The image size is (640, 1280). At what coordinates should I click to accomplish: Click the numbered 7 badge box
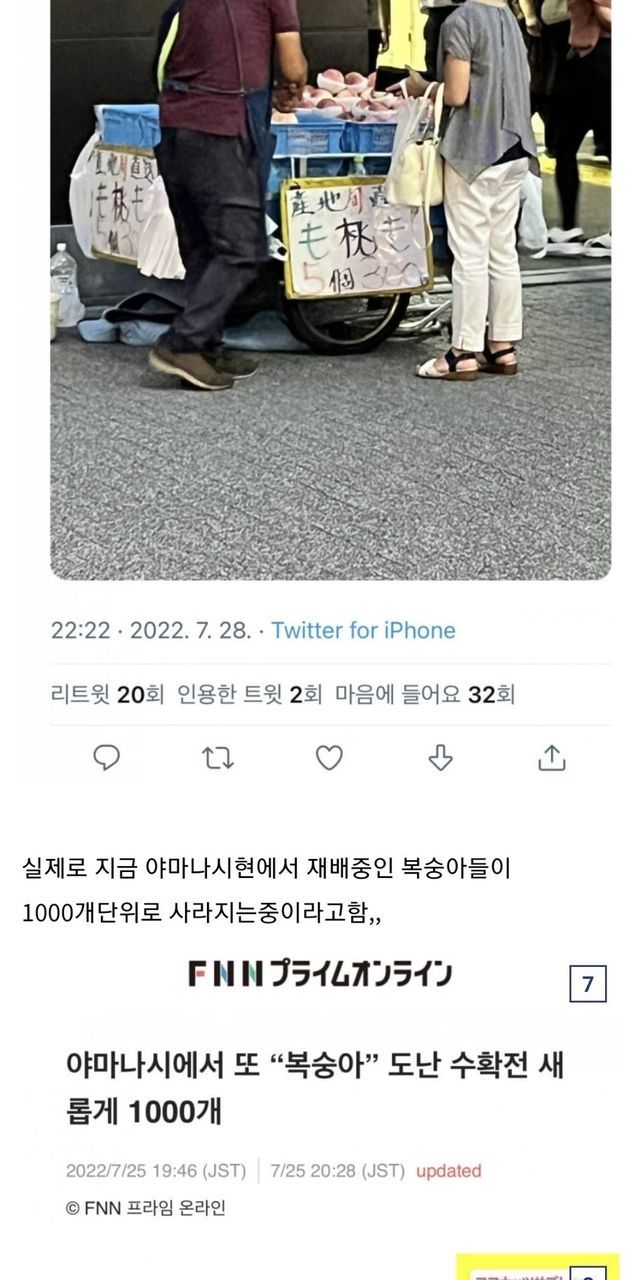[588, 985]
